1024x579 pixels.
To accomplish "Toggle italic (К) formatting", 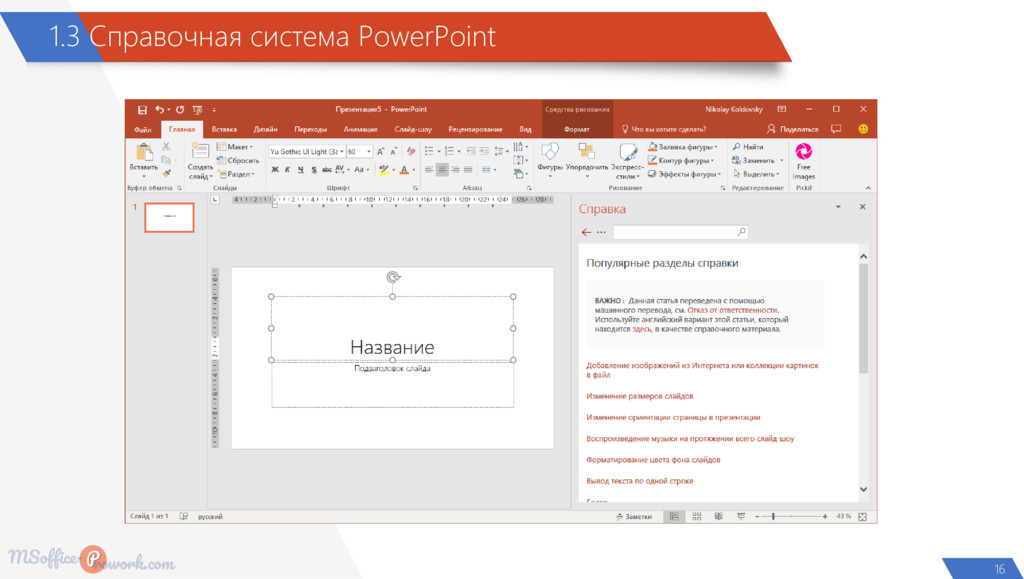I will [x=287, y=170].
